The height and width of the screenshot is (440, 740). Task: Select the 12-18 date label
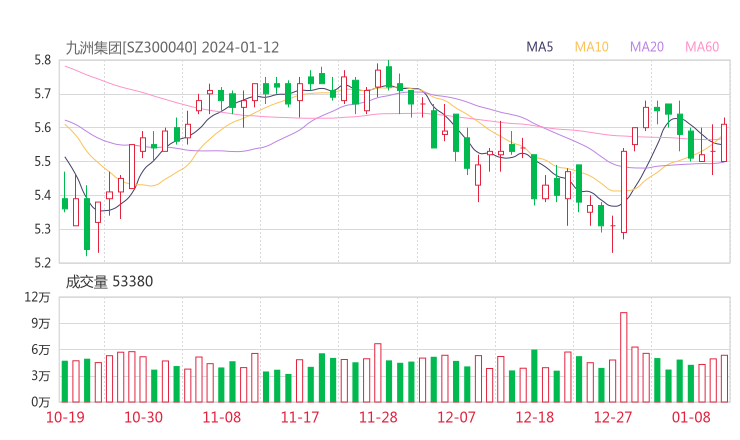pyautogui.click(x=535, y=417)
